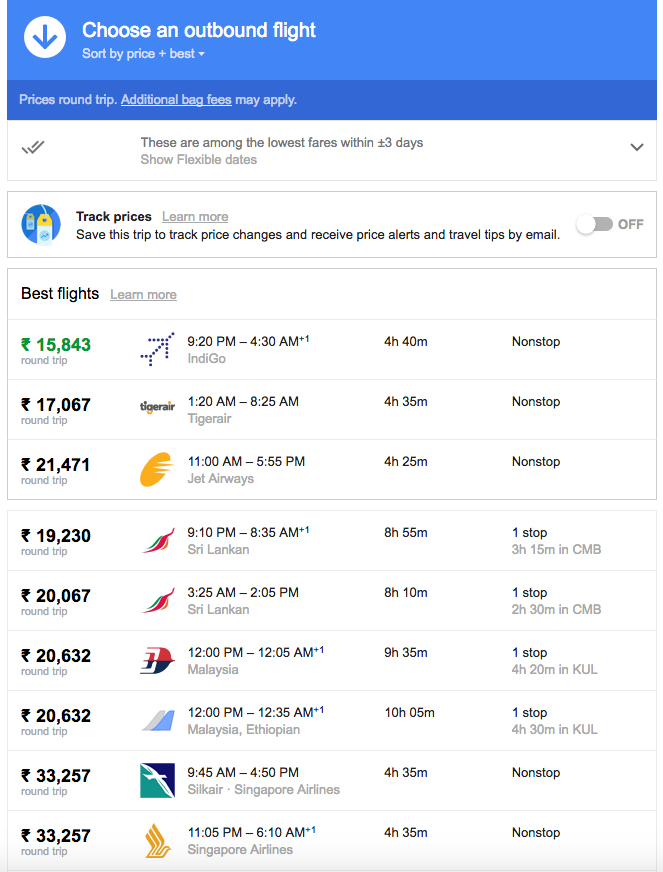Image resolution: width=663 pixels, height=872 pixels.
Task: Select the 3:25 AM Sri Lankan flight
Action: [x=332, y=601]
